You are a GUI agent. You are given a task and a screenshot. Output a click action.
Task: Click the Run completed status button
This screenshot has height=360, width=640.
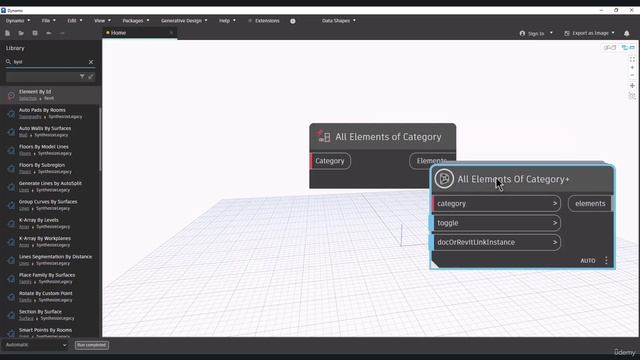(92, 345)
